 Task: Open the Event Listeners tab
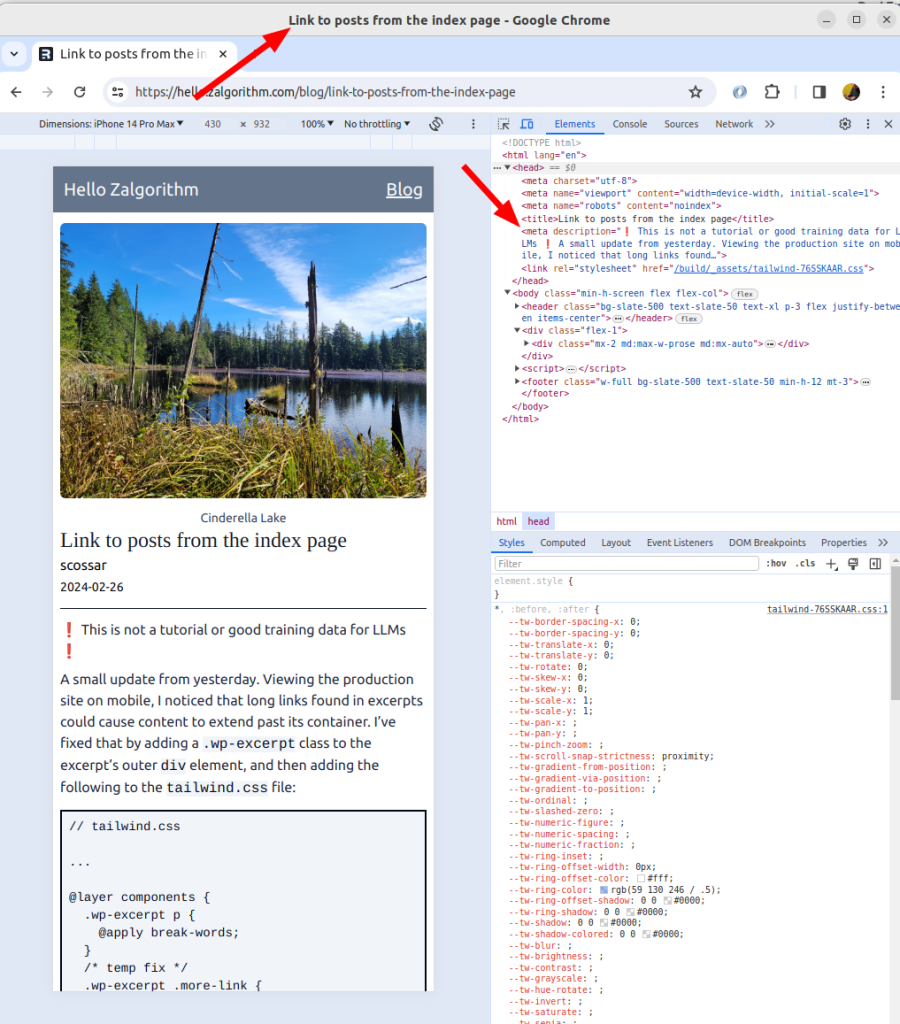point(680,543)
